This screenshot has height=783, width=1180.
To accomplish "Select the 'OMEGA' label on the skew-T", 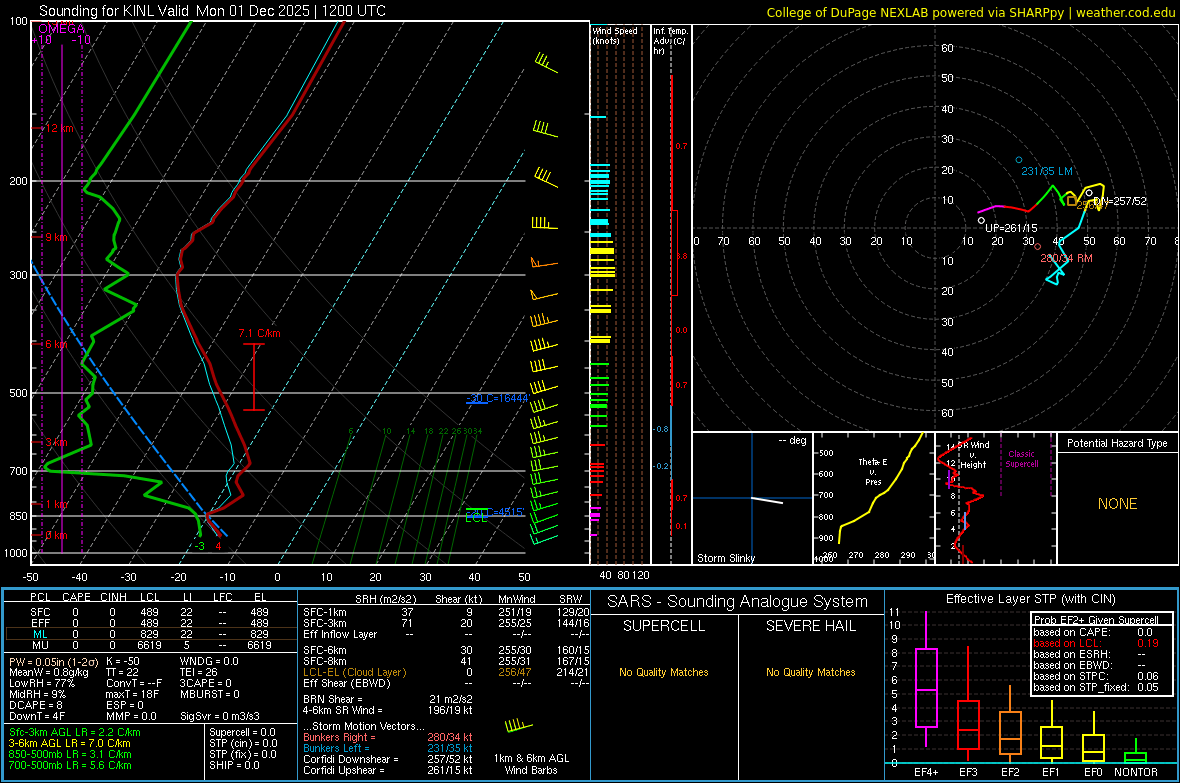I will (x=61, y=29).
